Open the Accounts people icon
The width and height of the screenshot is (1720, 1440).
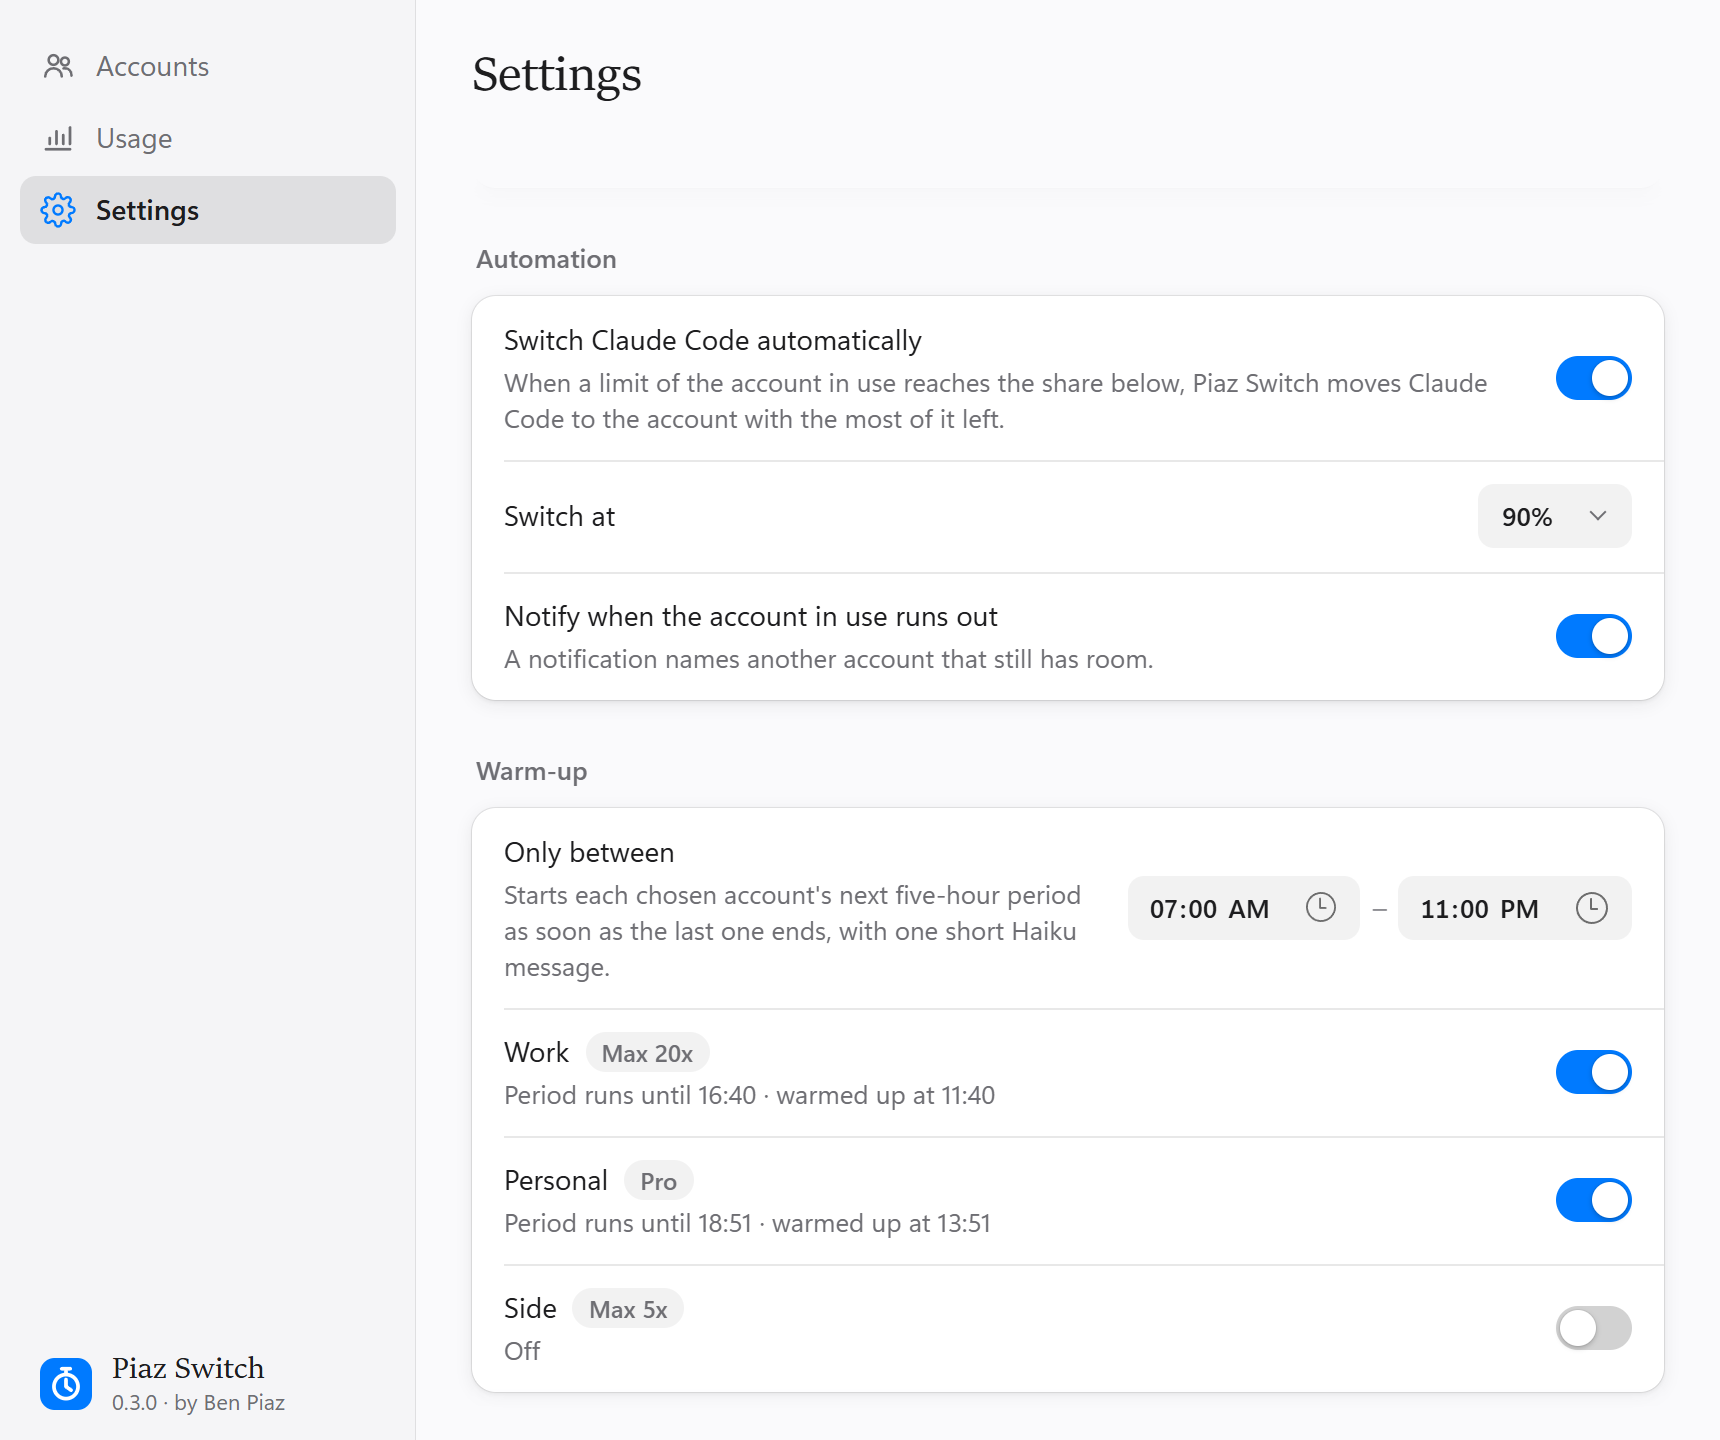click(59, 66)
